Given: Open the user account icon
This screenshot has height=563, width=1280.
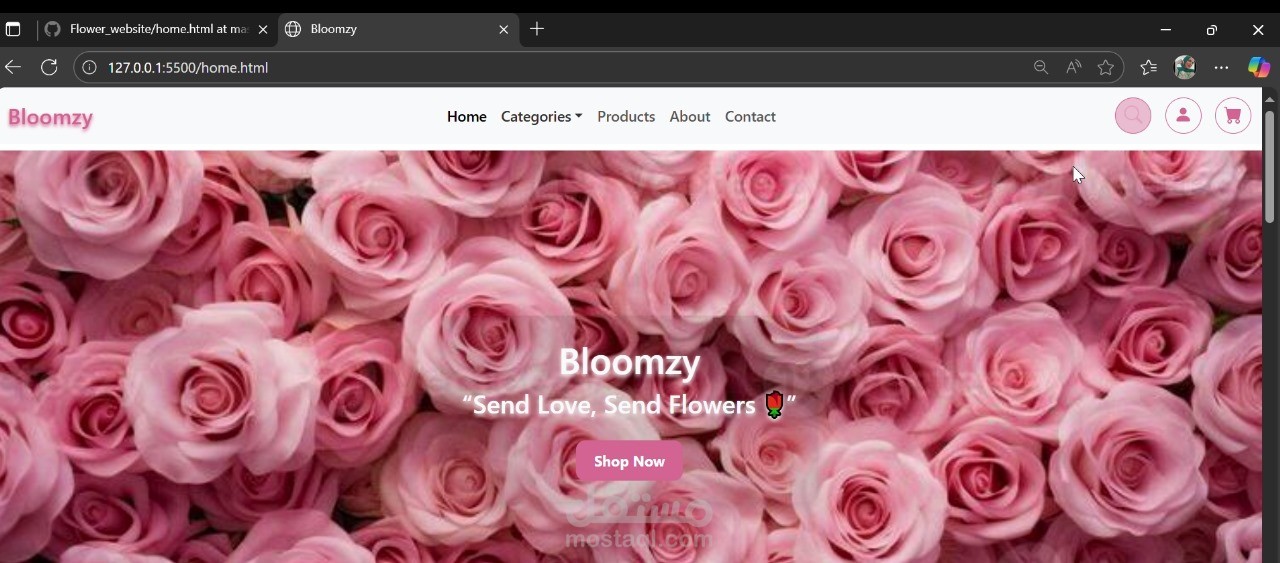Looking at the screenshot, I should coord(1183,116).
